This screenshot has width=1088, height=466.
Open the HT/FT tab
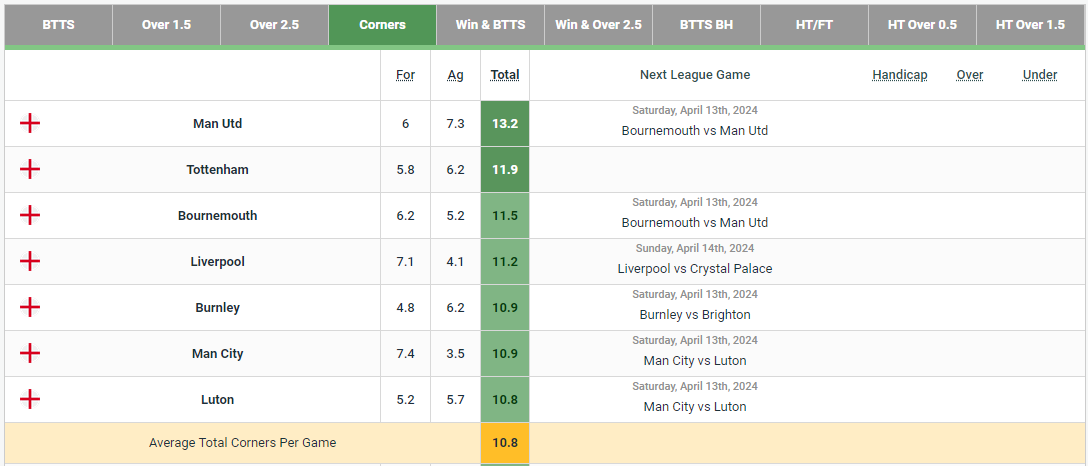(814, 25)
